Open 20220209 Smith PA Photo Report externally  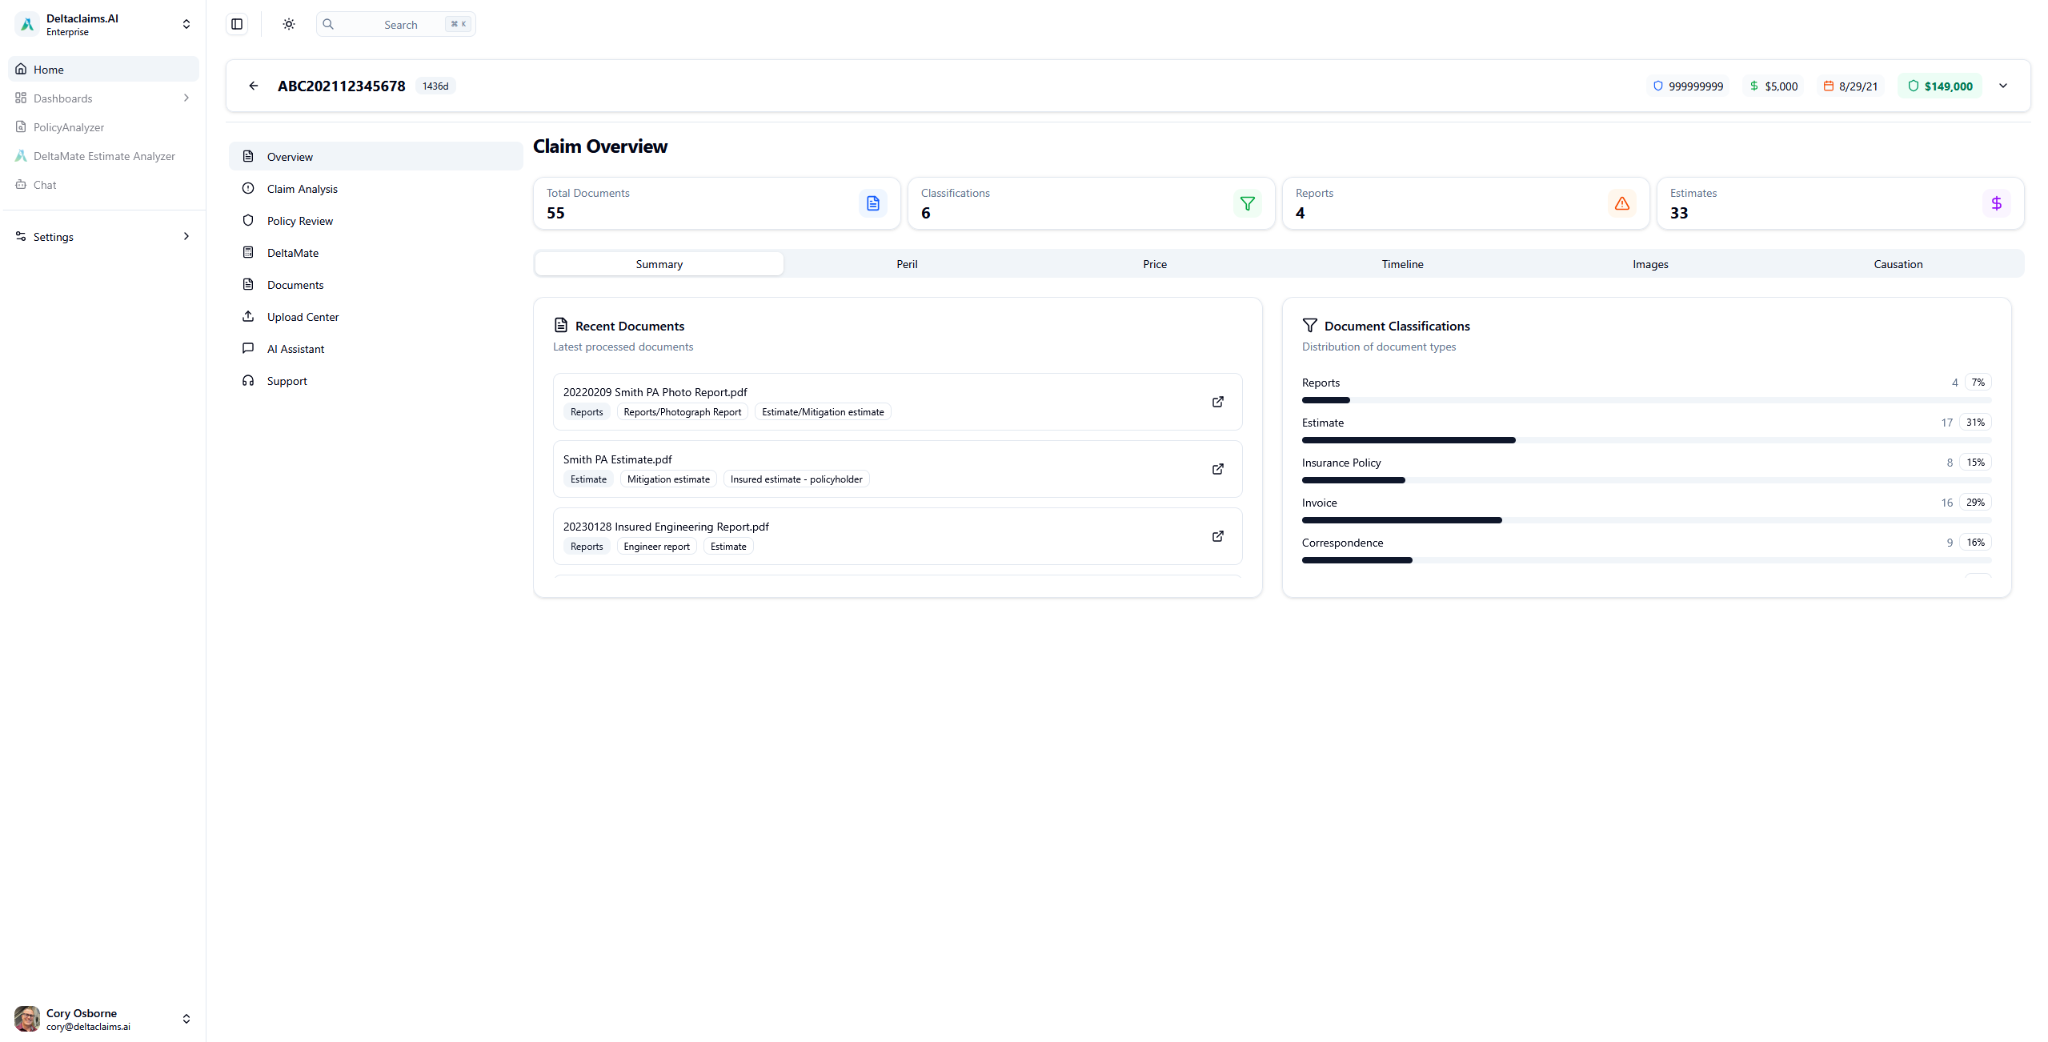pyautogui.click(x=1217, y=402)
